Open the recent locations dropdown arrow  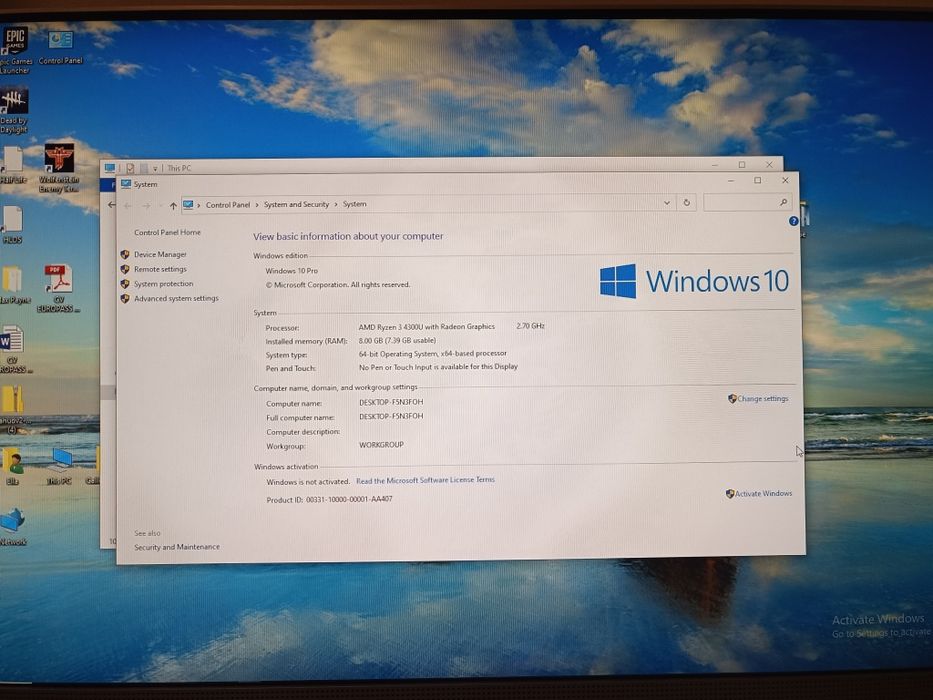[160, 206]
